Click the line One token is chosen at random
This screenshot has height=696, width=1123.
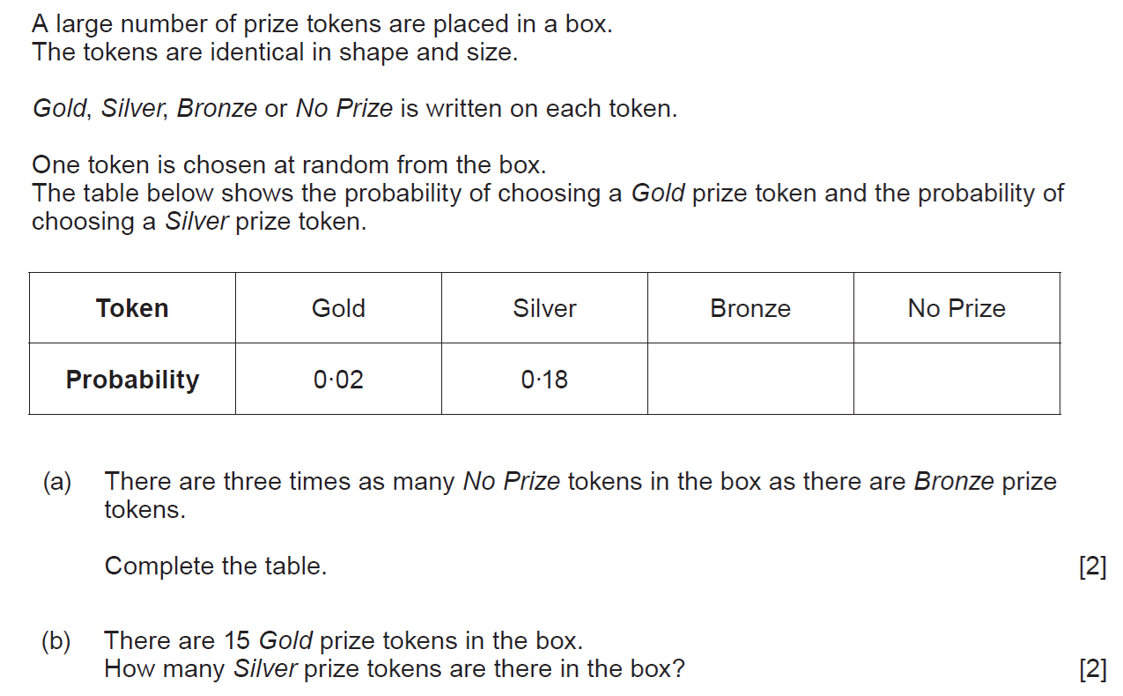pyautogui.click(x=289, y=165)
